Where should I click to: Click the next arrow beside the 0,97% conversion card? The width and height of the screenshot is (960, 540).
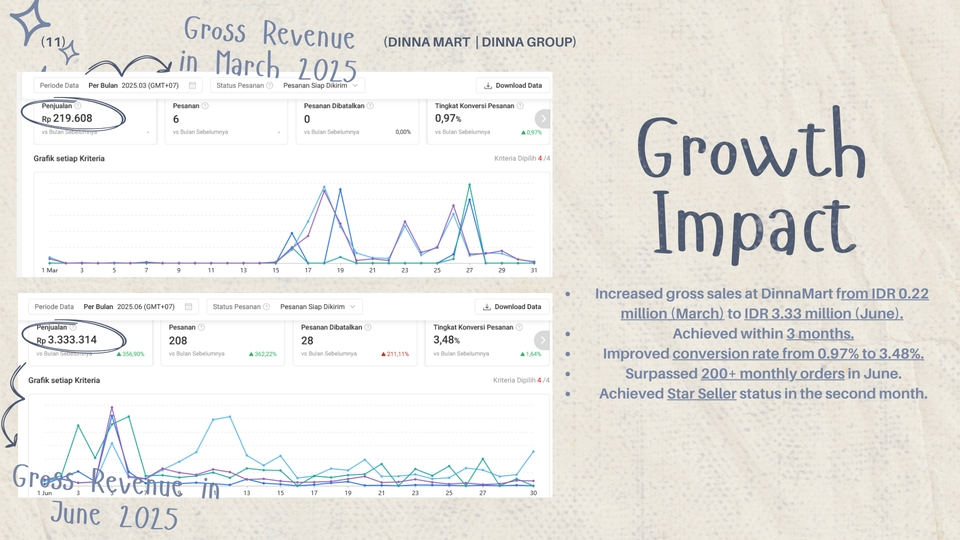tap(543, 118)
